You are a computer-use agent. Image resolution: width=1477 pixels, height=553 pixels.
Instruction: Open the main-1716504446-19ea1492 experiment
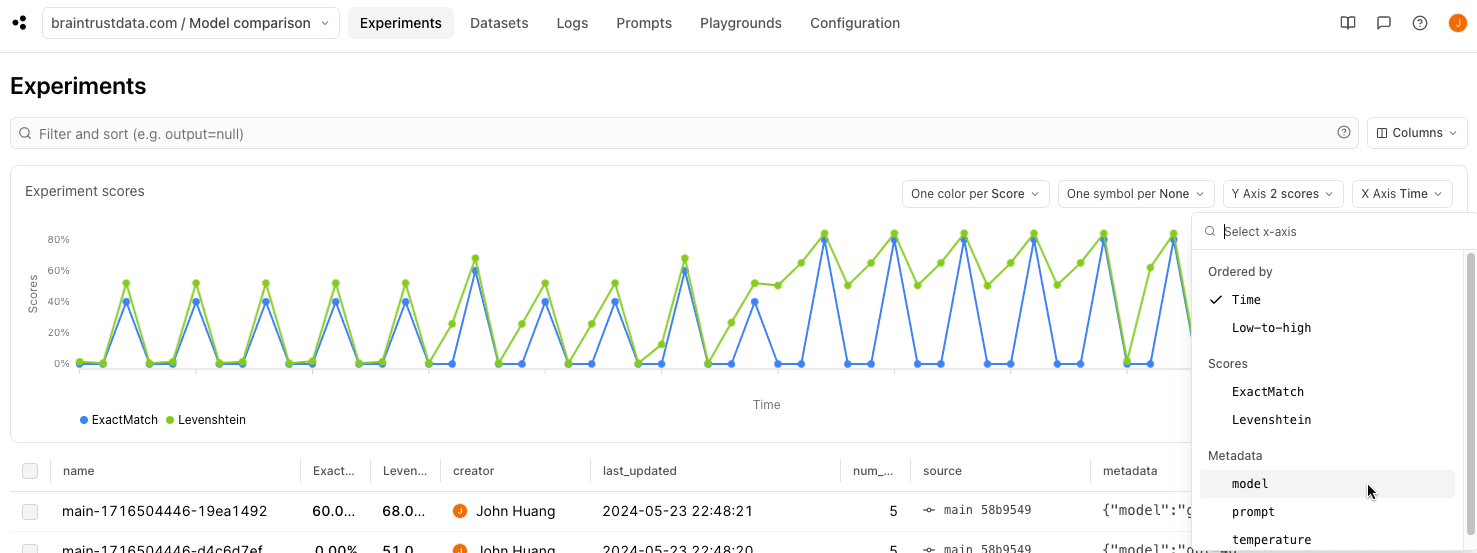[x=164, y=511]
